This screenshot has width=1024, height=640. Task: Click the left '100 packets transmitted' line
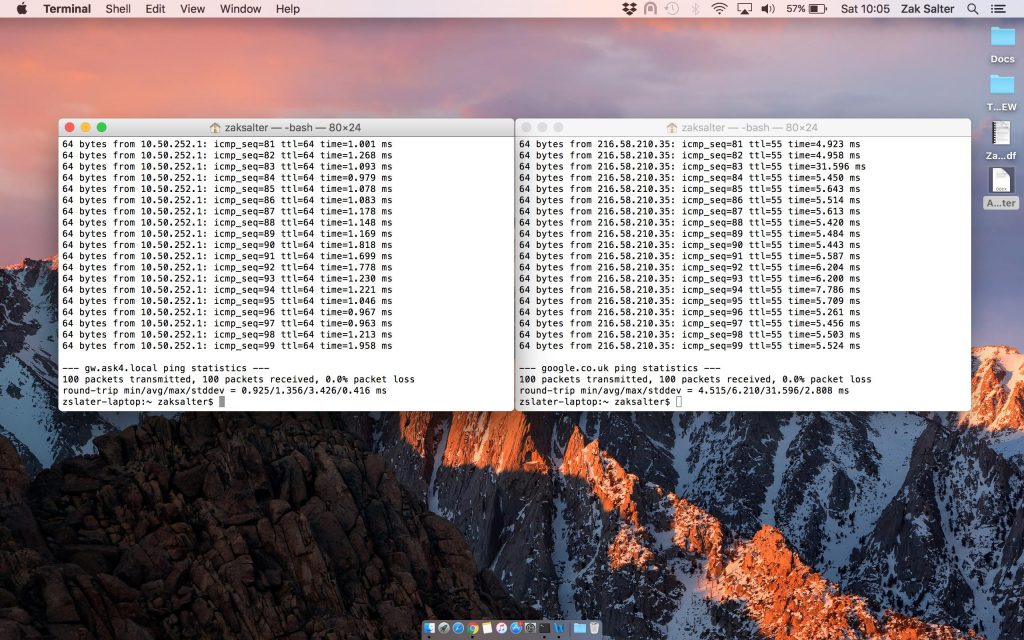238,379
